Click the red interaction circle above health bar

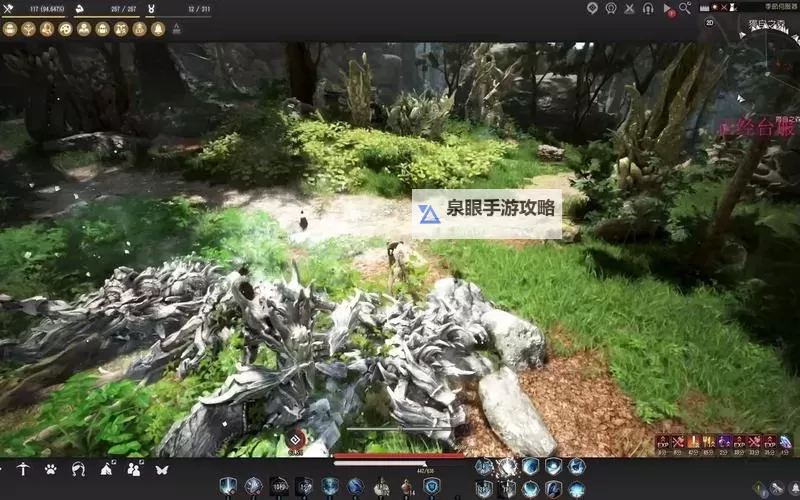(x=295, y=440)
